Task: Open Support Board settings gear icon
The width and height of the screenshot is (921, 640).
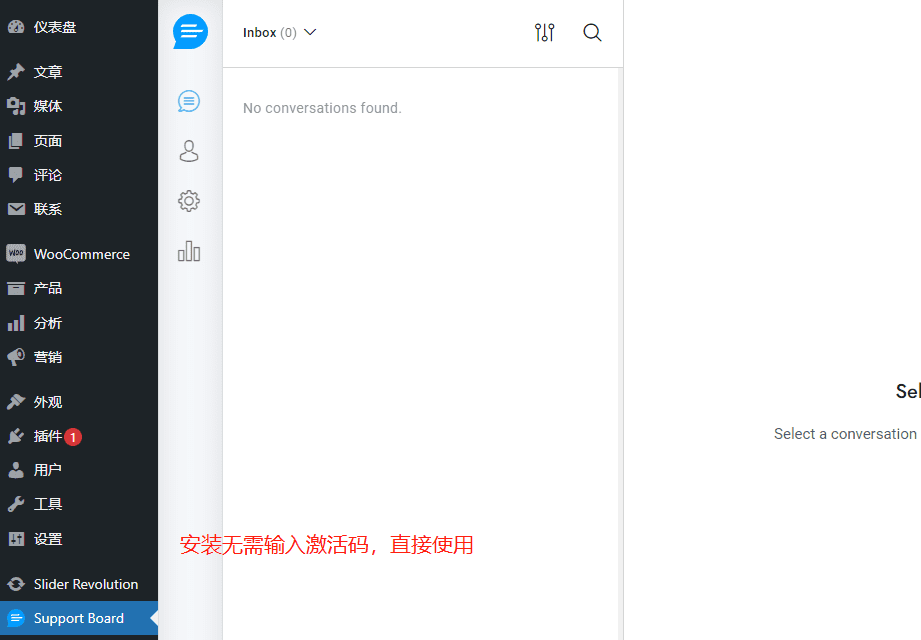Action: pyautogui.click(x=189, y=201)
